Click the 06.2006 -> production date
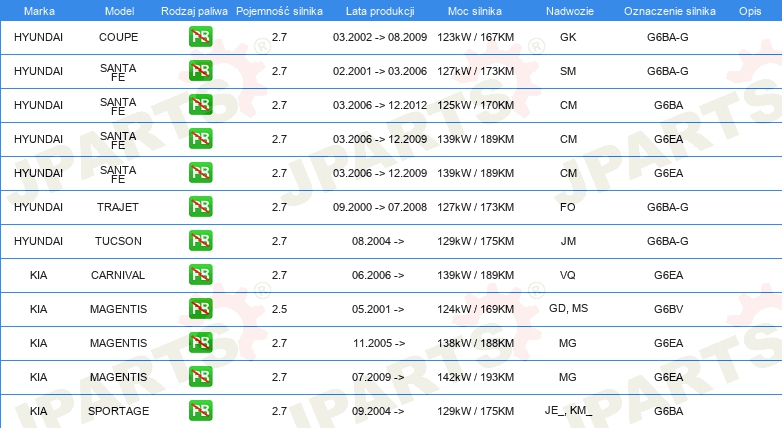Image resolution: width=782 pixels, height=428 pixels. pyautogui.click(x=378, y=275)
